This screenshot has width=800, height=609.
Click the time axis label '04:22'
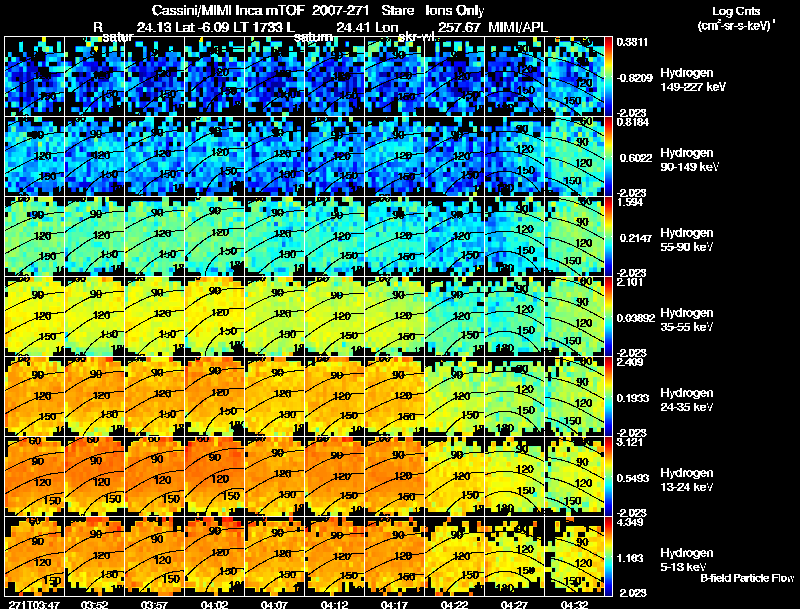click(x=455, y=604)
